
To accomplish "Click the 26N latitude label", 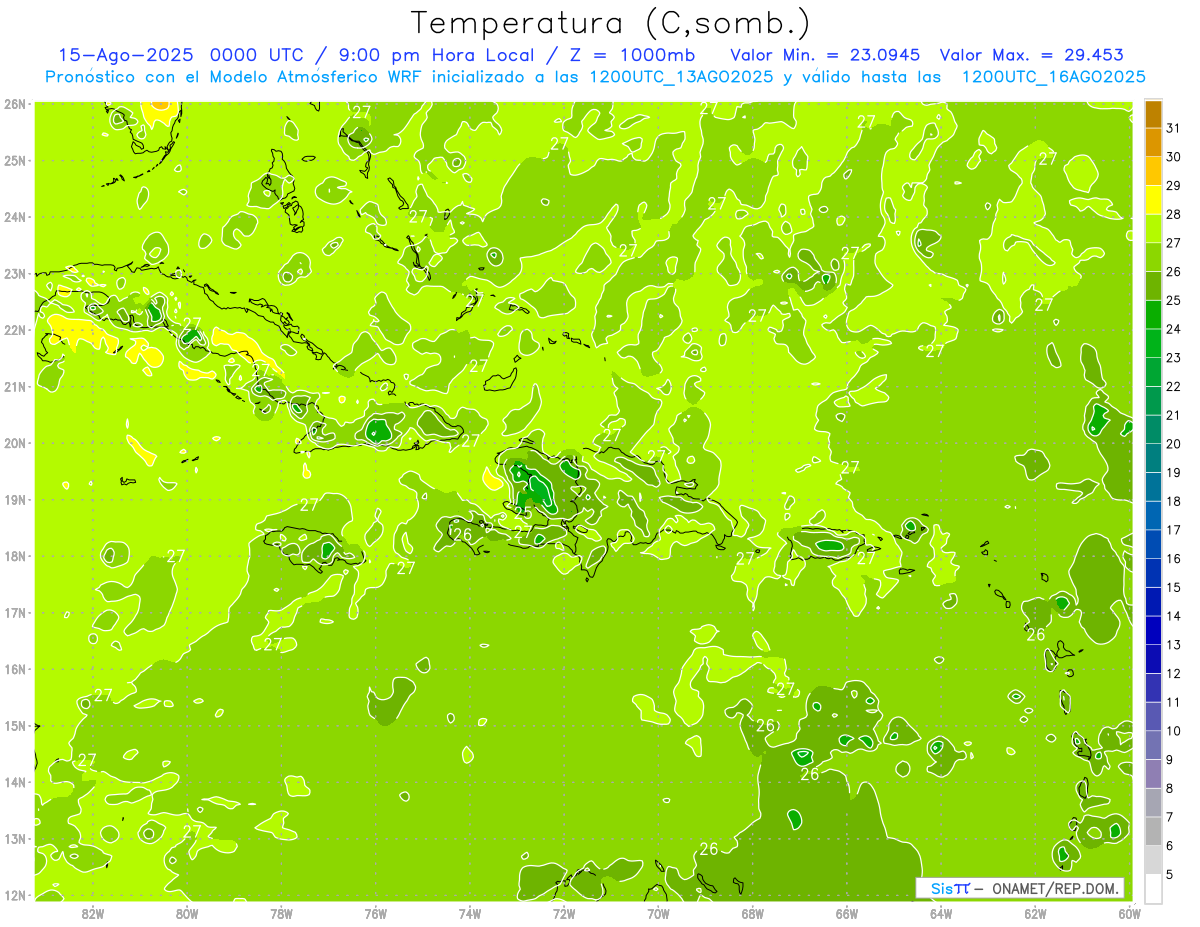I will coord(15,104).
